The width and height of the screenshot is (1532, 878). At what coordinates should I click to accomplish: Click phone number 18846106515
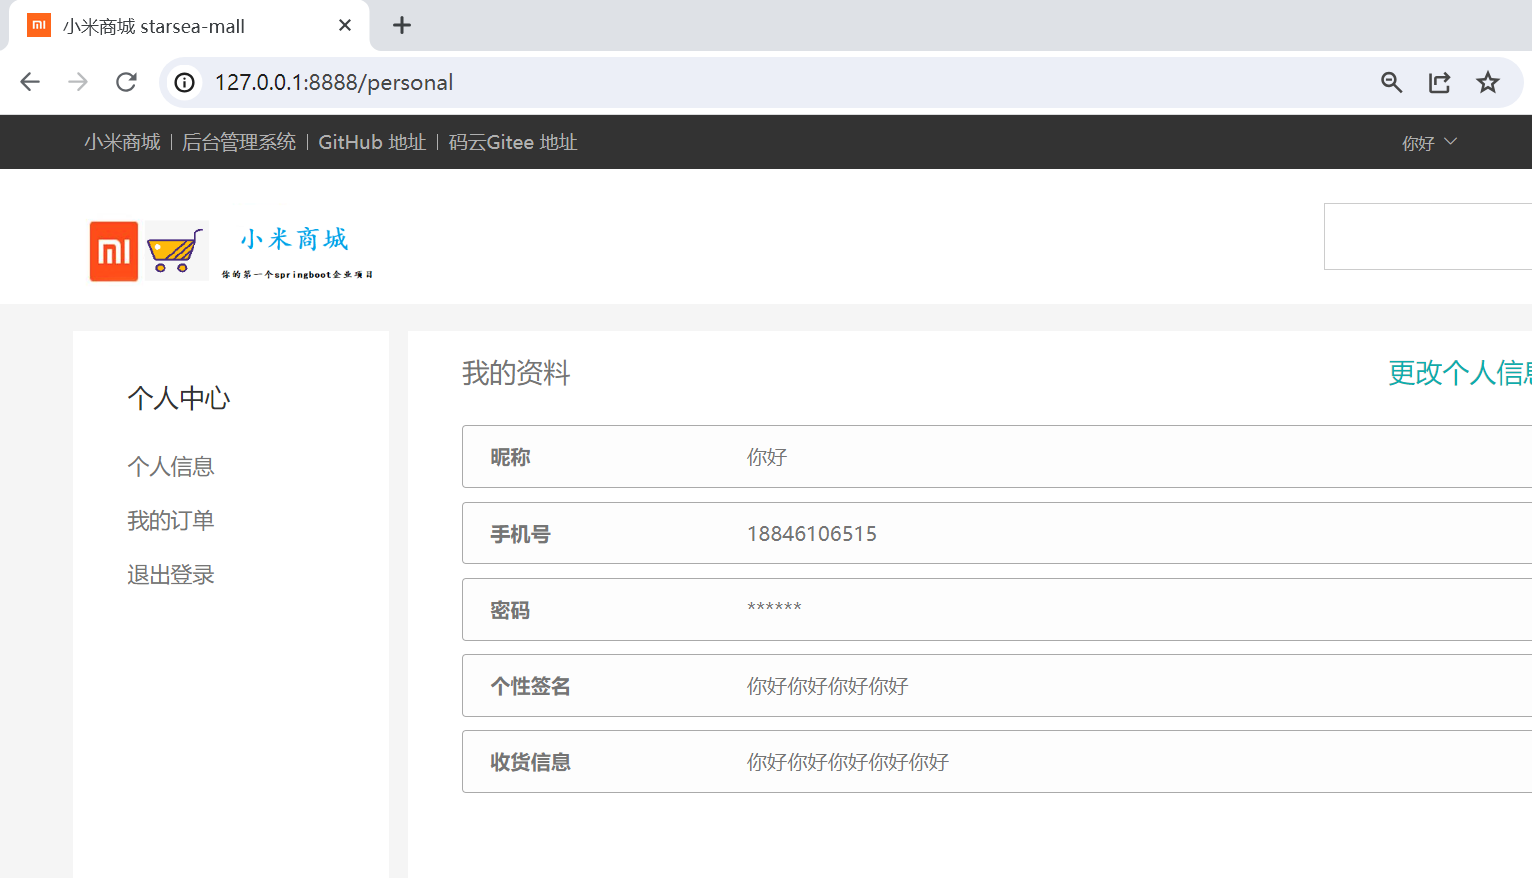click(x=812, y=534)
